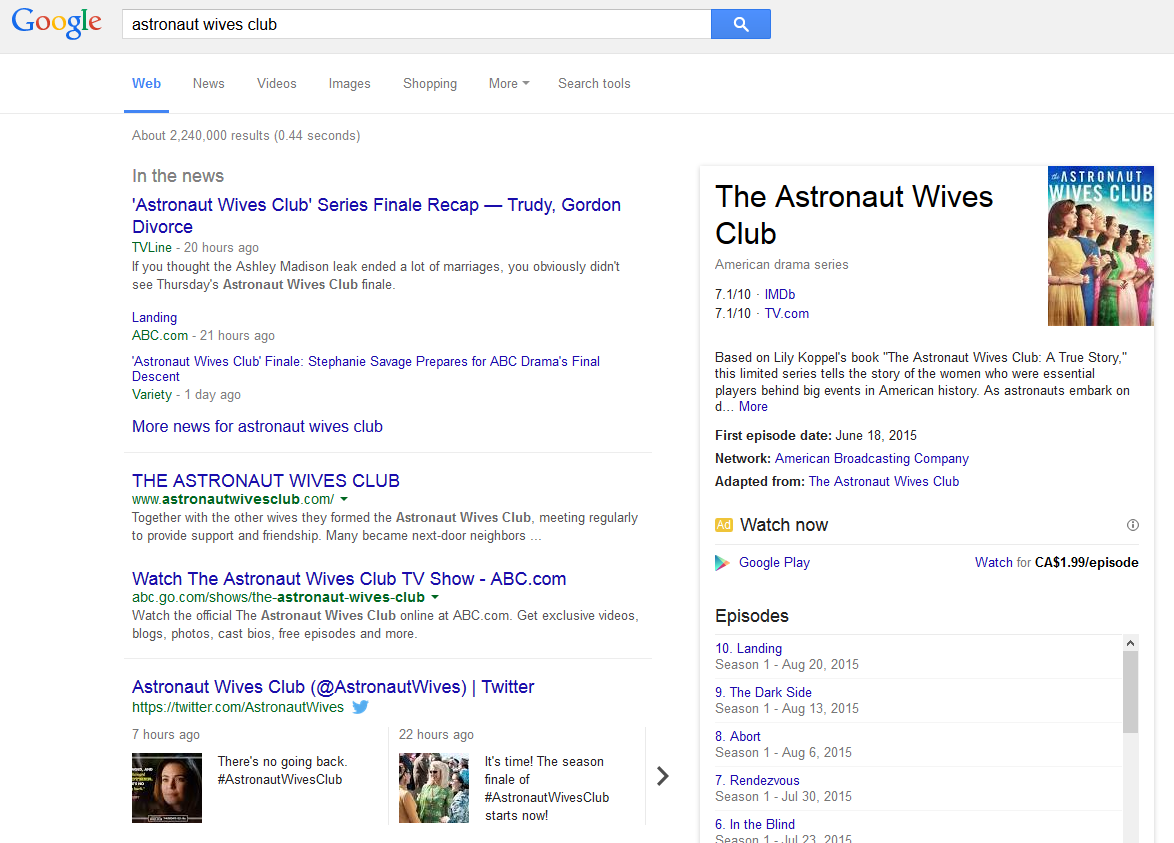This screenshot has height=843, width=1174.
Task: Open Search tools options
Action: [594, 84]
